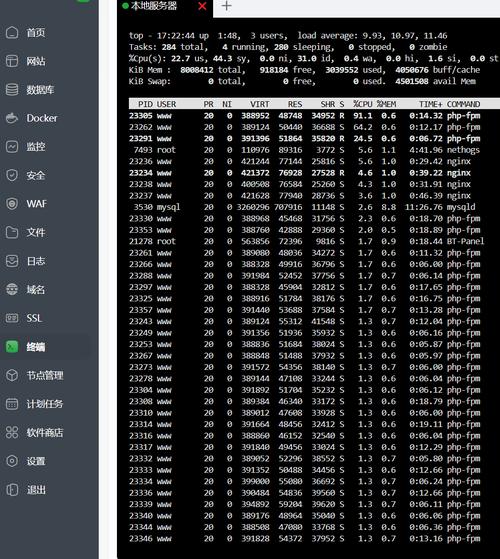Click the BT-Panel command entry

pos(465,241)
